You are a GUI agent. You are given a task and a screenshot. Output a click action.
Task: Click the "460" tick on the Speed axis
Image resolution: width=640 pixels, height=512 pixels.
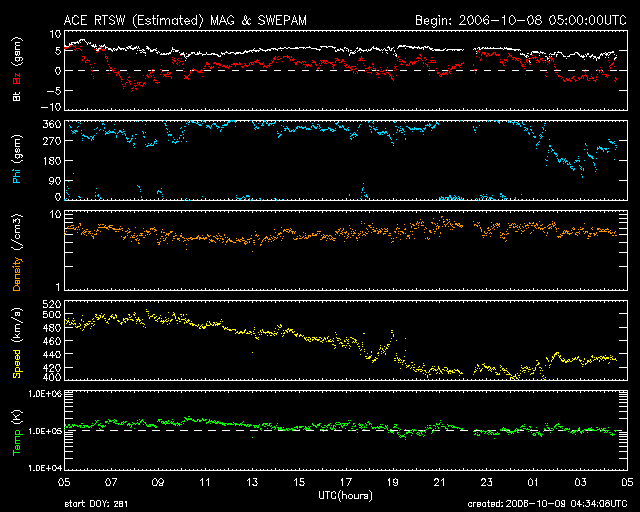coord(52,341)
